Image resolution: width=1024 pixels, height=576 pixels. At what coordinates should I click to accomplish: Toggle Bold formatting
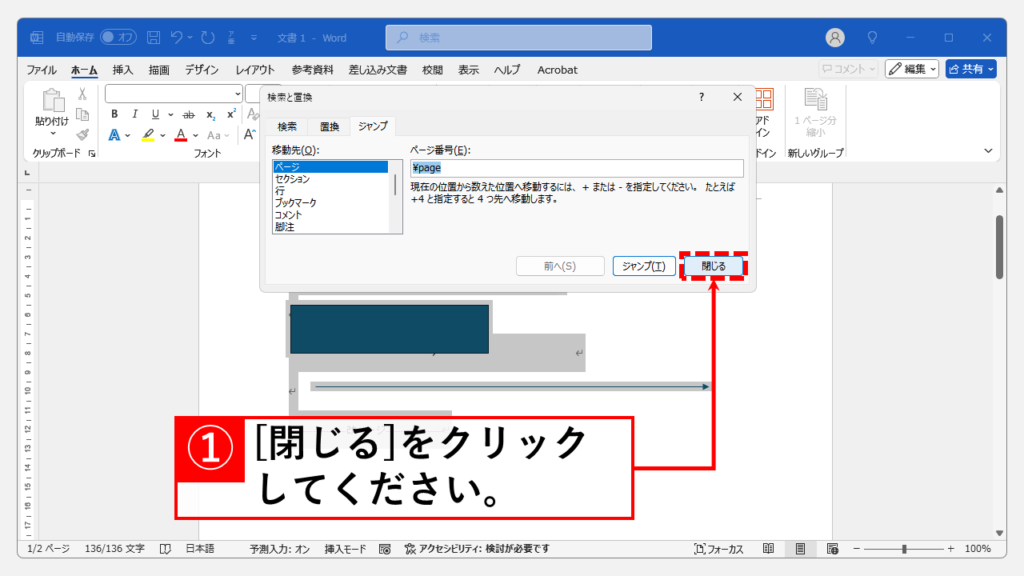[x=115, y=114]
